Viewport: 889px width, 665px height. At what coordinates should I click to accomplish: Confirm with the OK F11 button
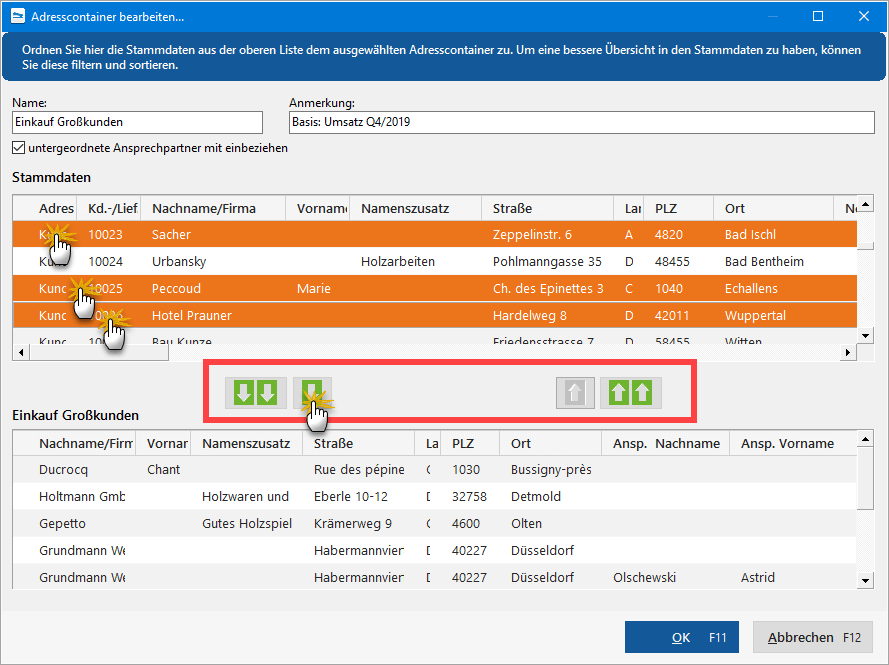(x=681, y=637)
